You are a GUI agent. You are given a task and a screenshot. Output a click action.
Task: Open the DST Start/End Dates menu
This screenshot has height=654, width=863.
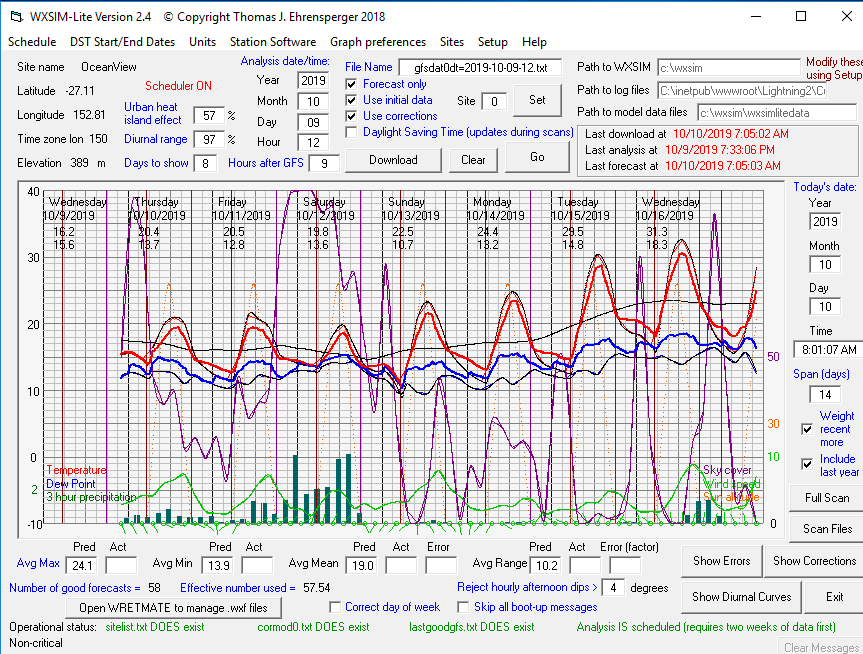pos(122,42)
